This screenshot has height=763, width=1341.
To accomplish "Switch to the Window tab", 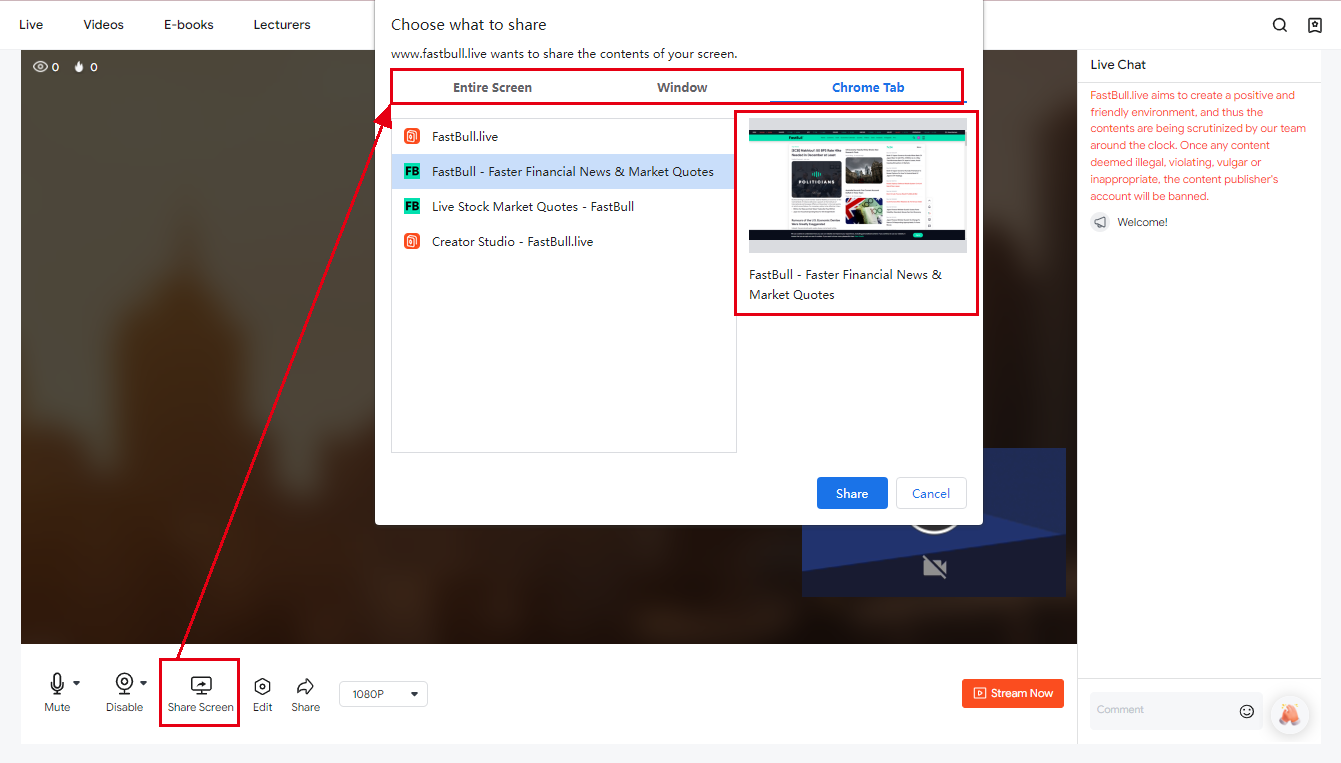I will point(682,87).
